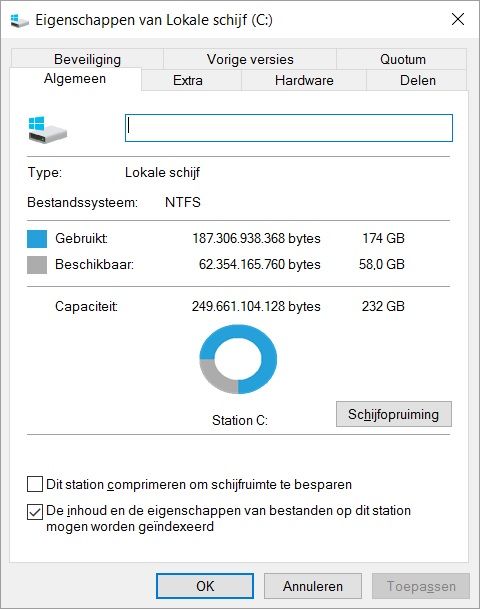Click the Annuleren button

313,586
